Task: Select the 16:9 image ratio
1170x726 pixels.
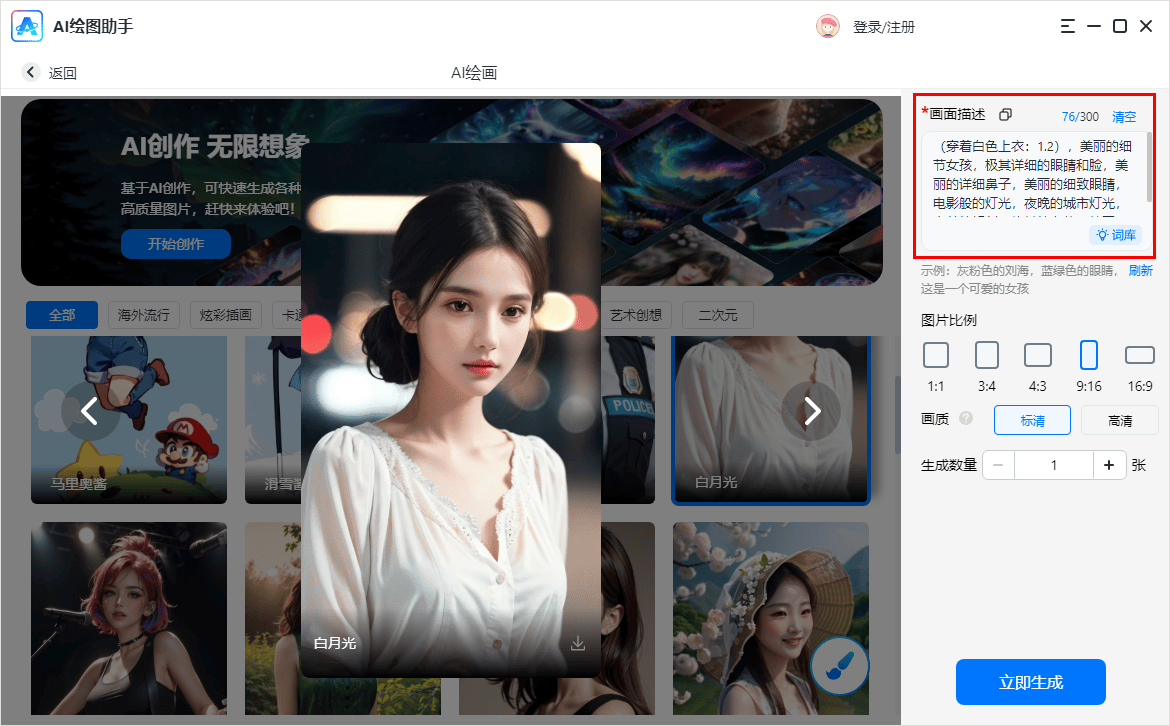Action: [x=1139, y=355]
